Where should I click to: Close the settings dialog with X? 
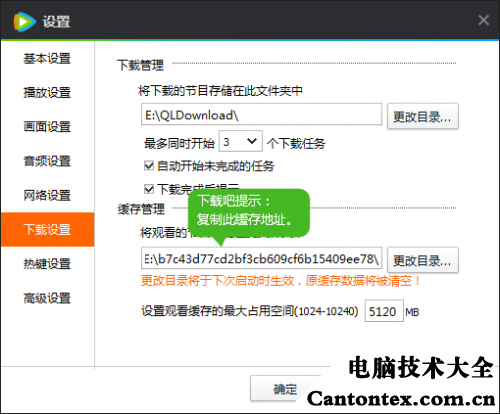(x=483, y=20)
